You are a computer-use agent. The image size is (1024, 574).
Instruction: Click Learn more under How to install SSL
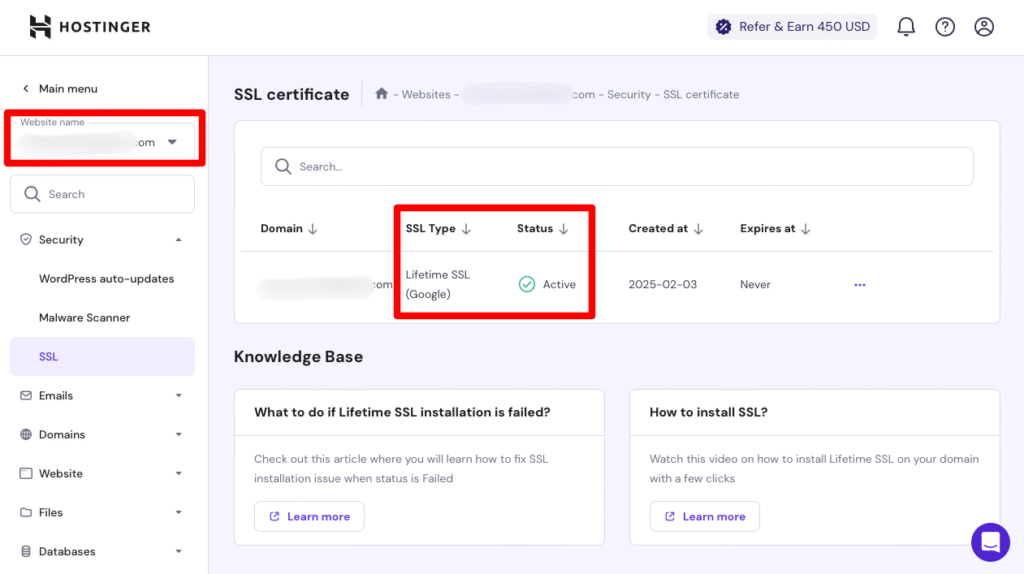(704, 516)
